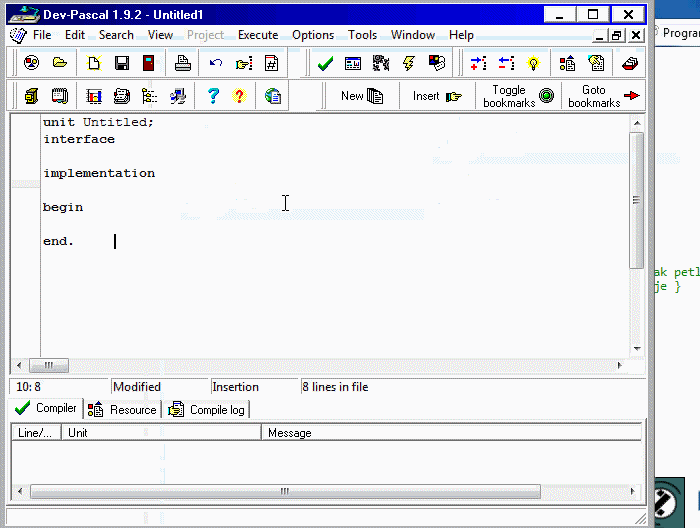Click the open folder icon in toolbar
This screenshot has height=528, width=700.
60,63
